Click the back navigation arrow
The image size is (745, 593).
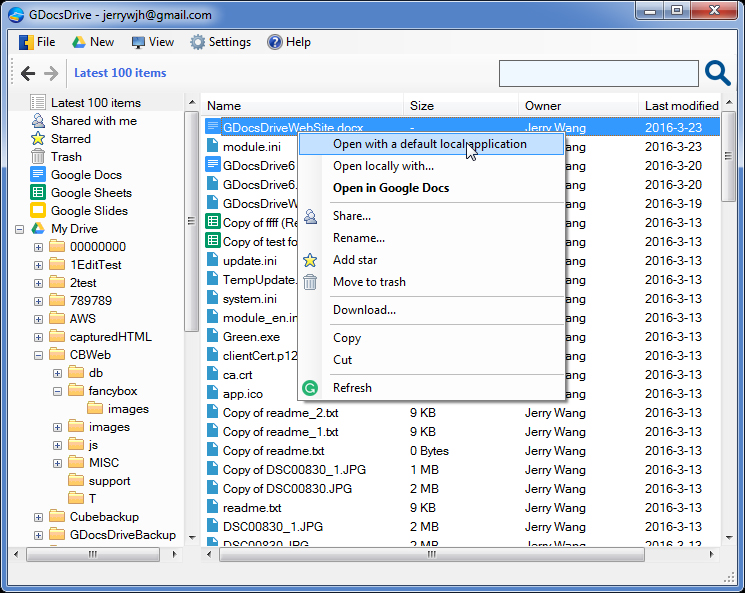coord(28,73)
